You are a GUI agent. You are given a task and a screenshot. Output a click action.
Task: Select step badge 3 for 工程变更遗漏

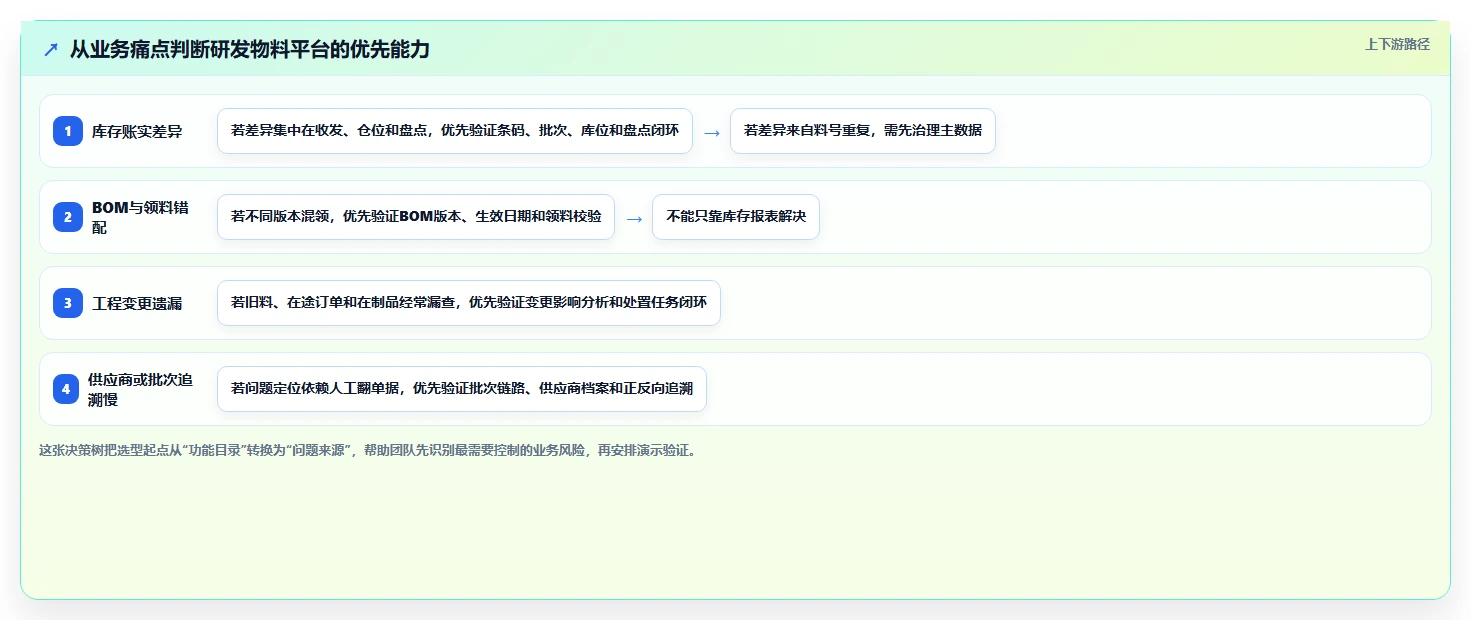68,303
